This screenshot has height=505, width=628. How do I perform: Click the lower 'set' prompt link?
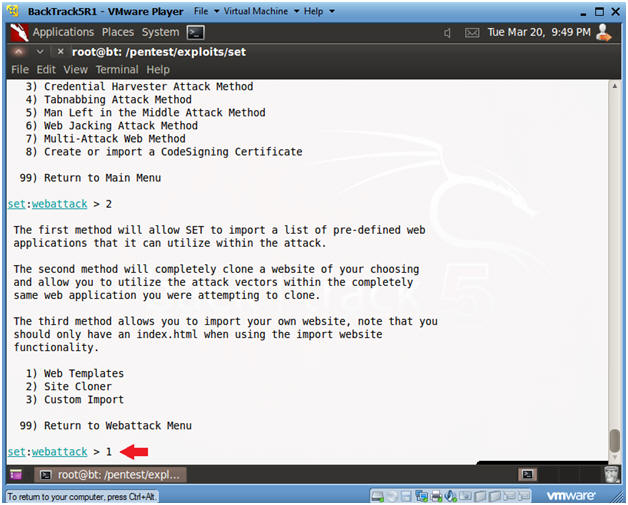click(16, 452)
